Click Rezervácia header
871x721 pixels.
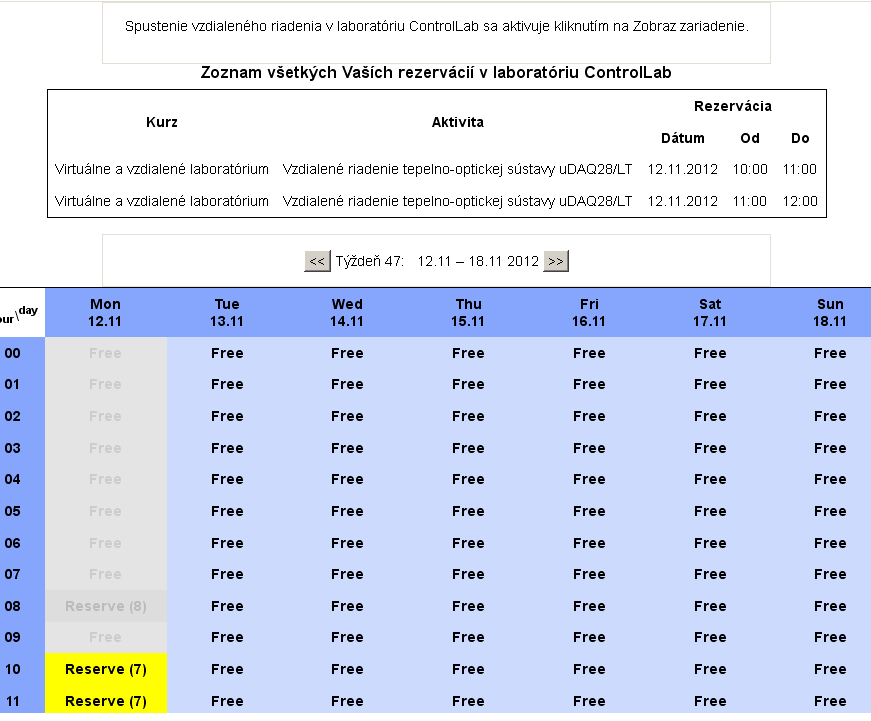tap(733, 106)
